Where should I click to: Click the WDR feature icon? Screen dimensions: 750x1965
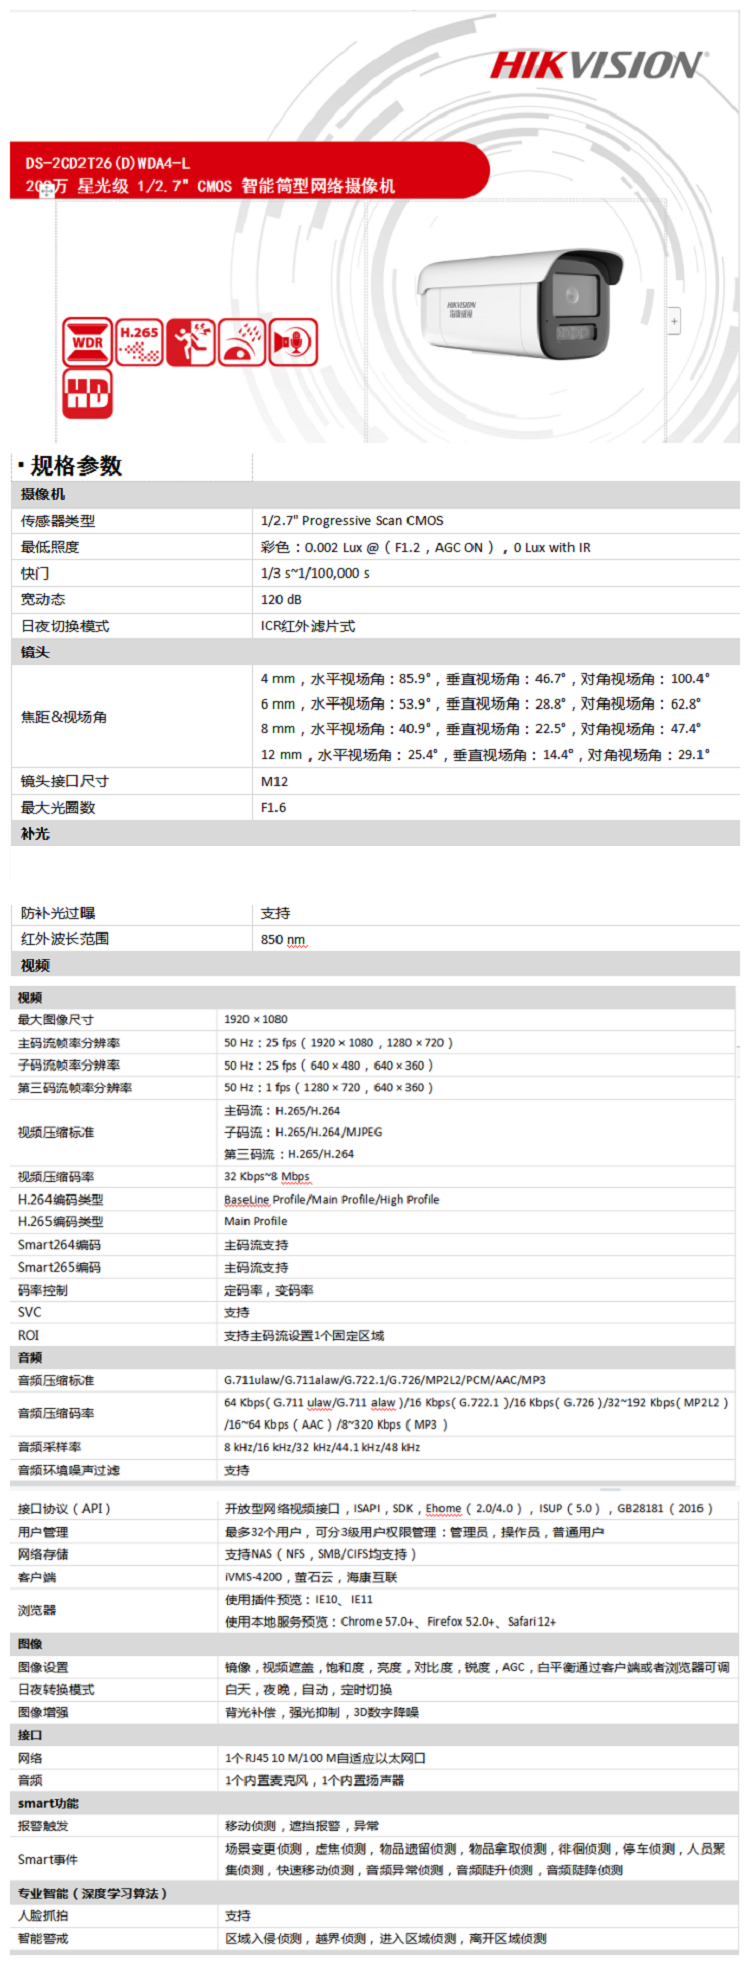pos(87,341)
